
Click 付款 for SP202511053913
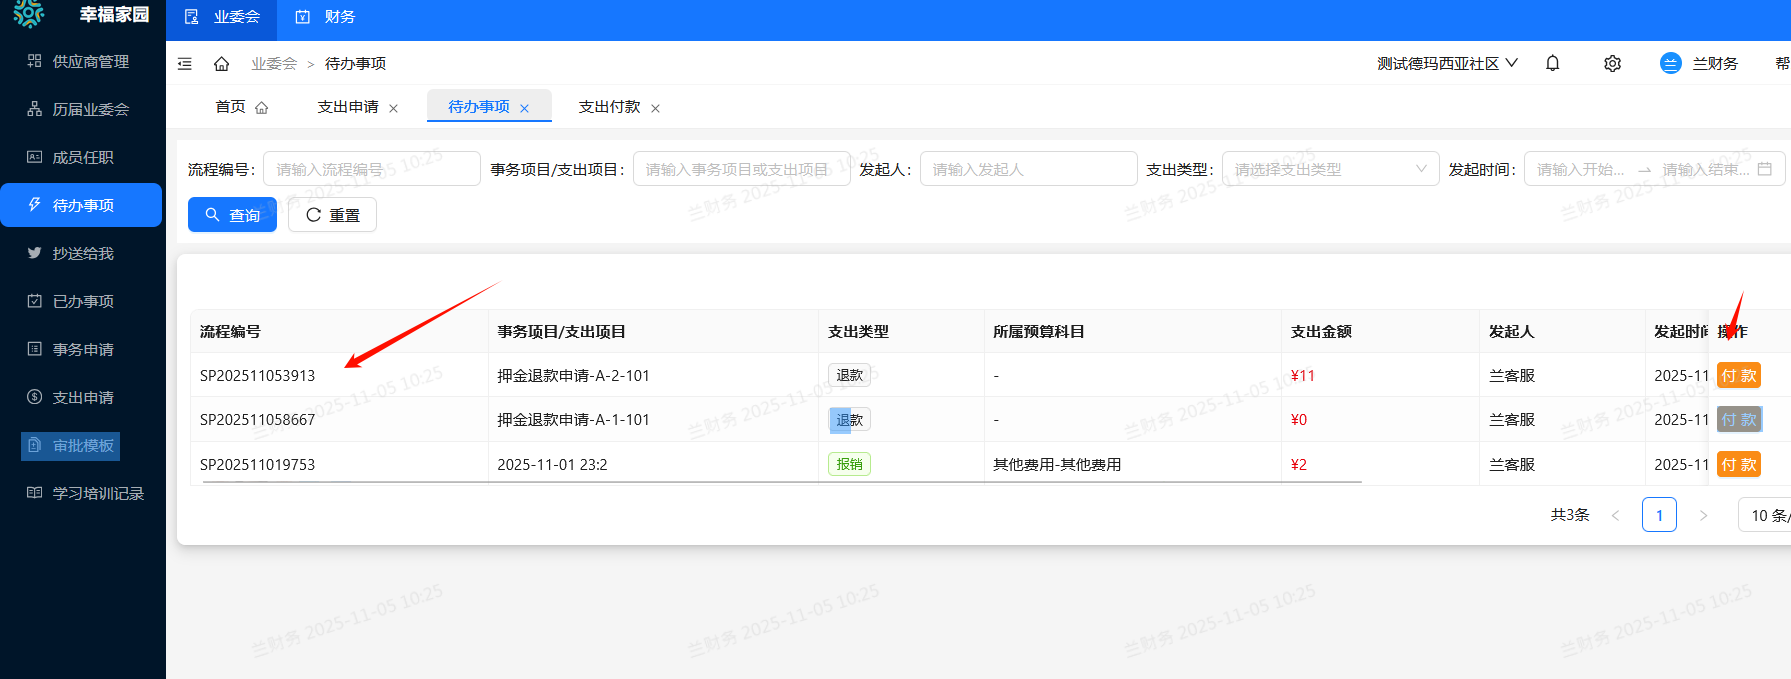tap(1739, 375)
